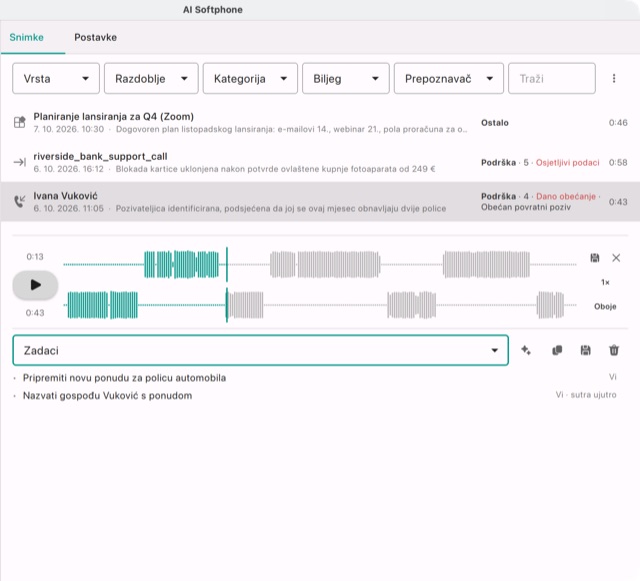The width and height of the screenshot is (640, 581).
Task: Open the Vrsta filter dropdown
Action: tap(56, 78)
